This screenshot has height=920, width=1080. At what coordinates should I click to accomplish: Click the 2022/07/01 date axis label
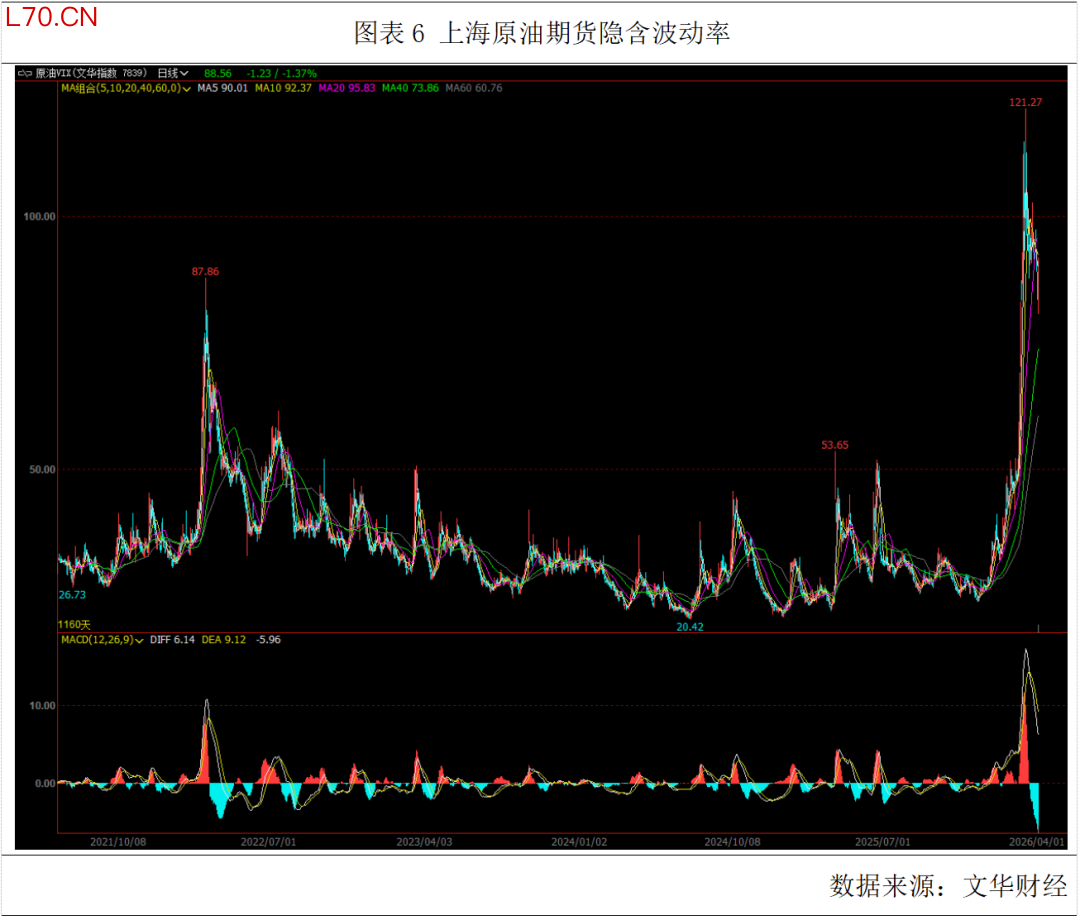coord(268,843)
